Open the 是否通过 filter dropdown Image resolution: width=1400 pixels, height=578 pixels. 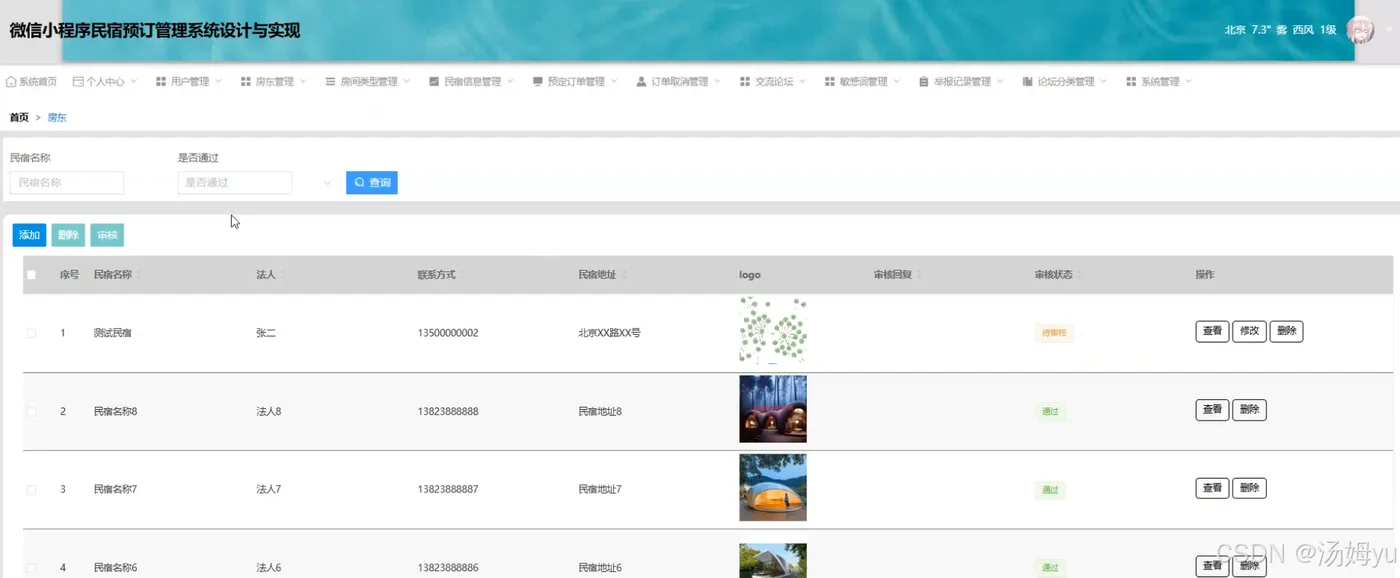pos(235,183)
